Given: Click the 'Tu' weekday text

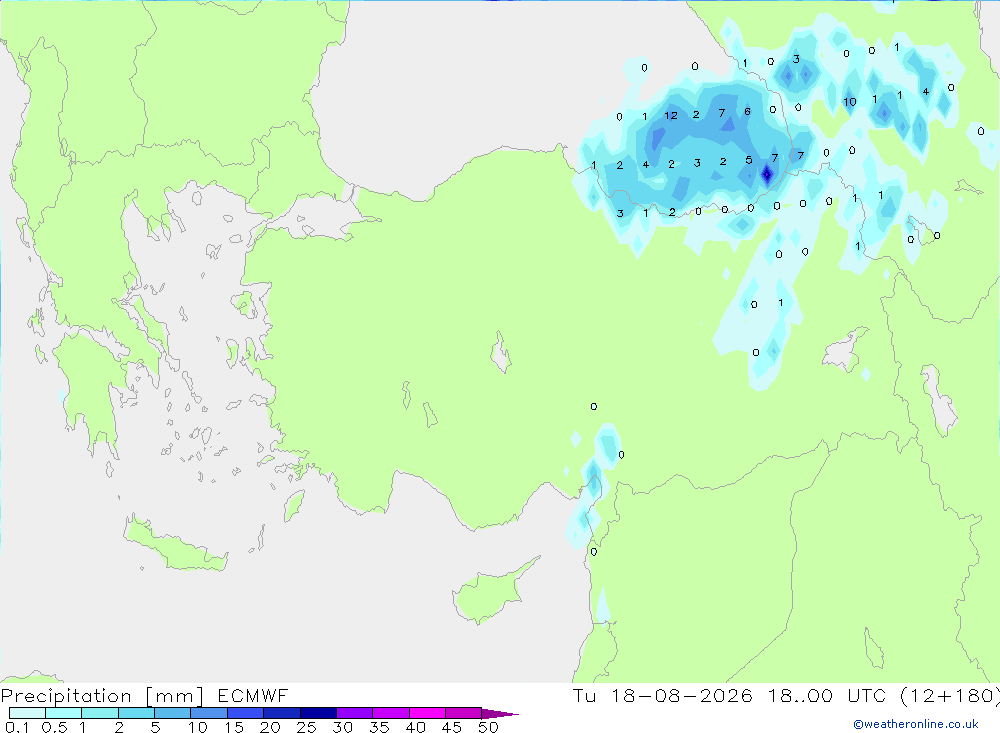Looking at the screenshot, I should [584, 695].
